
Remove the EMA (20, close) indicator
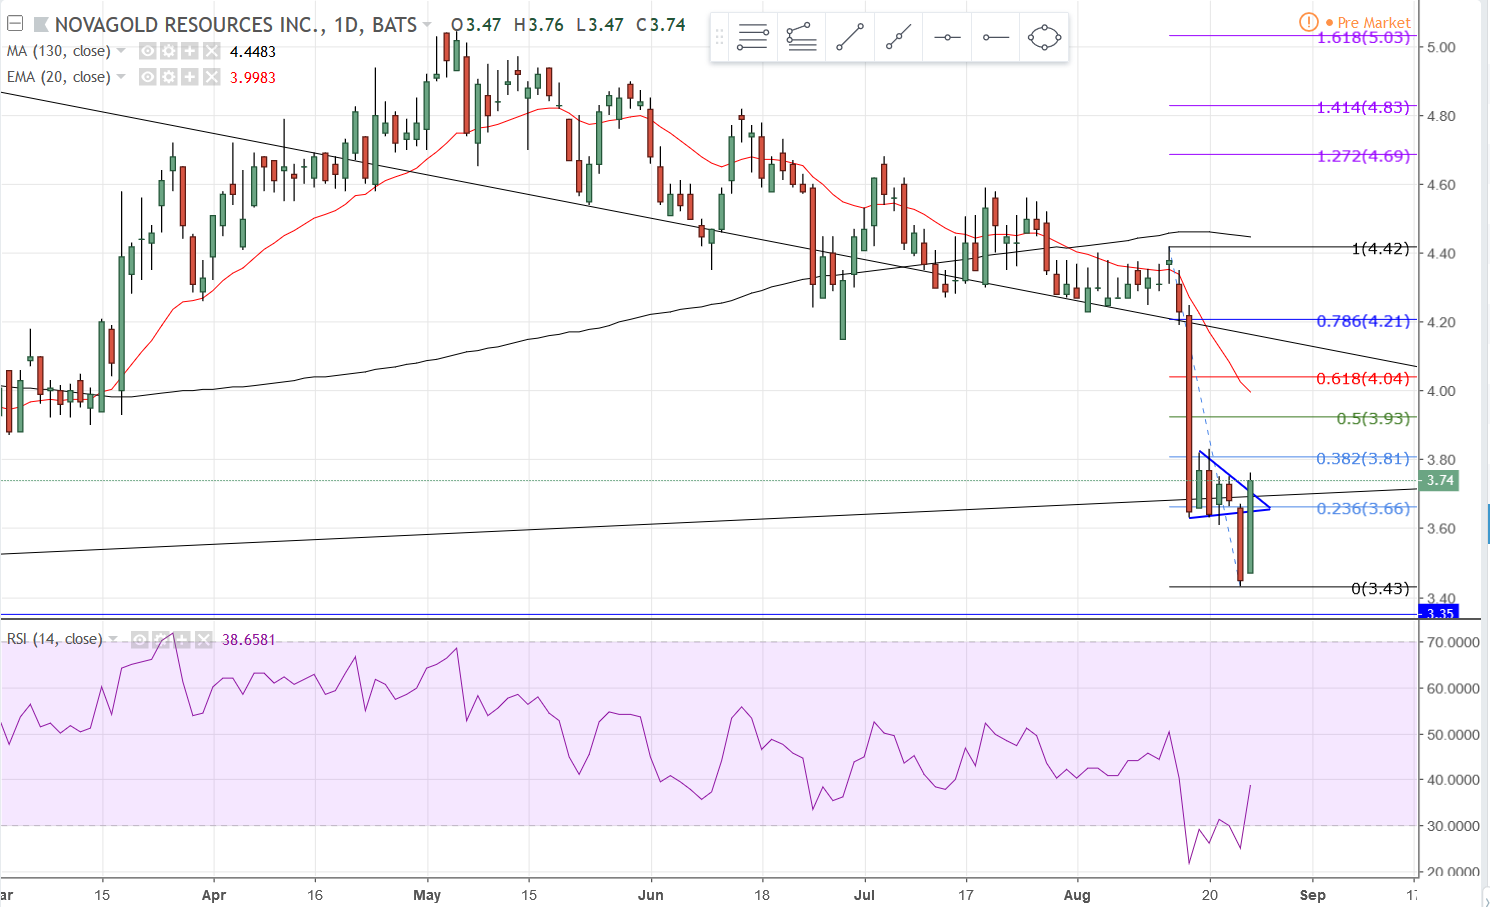tap(211, 77)
